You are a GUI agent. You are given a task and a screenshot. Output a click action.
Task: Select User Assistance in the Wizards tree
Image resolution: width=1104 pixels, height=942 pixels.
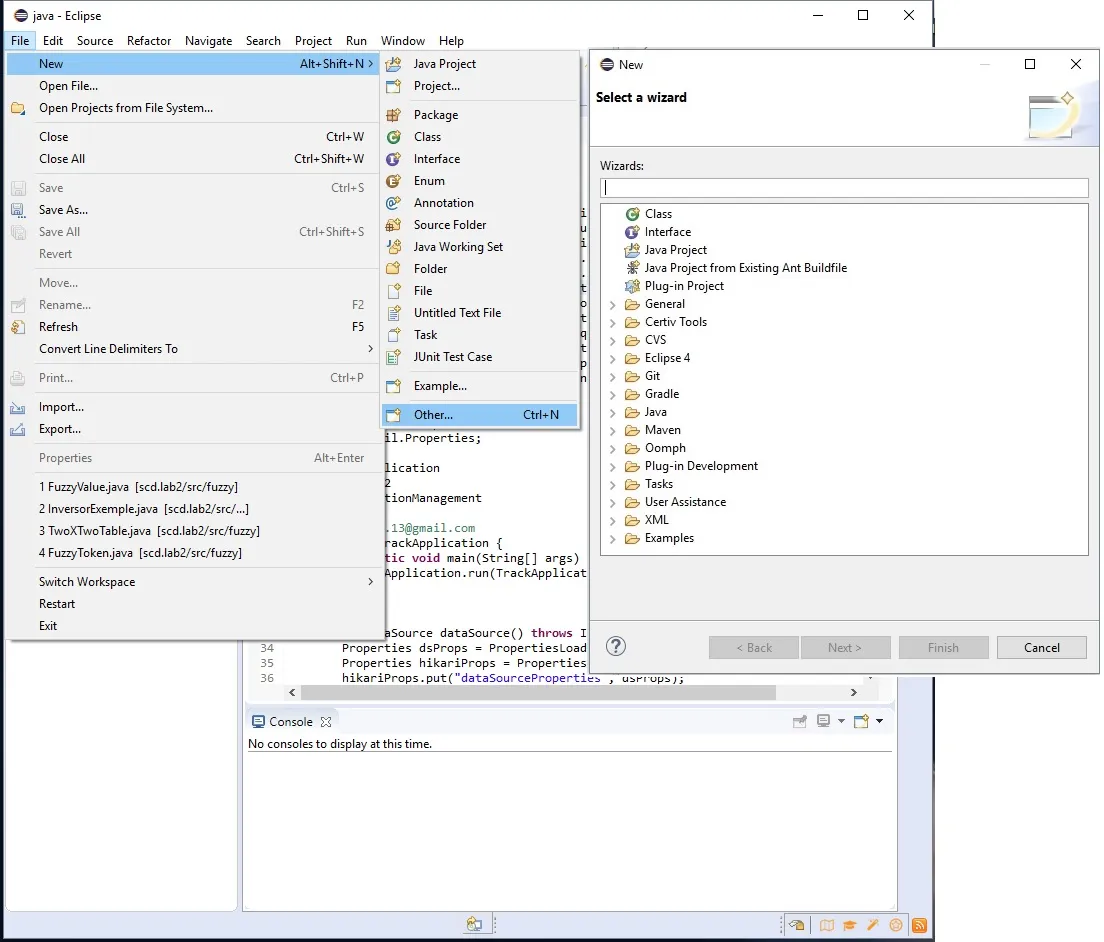[x=685, y=502]
